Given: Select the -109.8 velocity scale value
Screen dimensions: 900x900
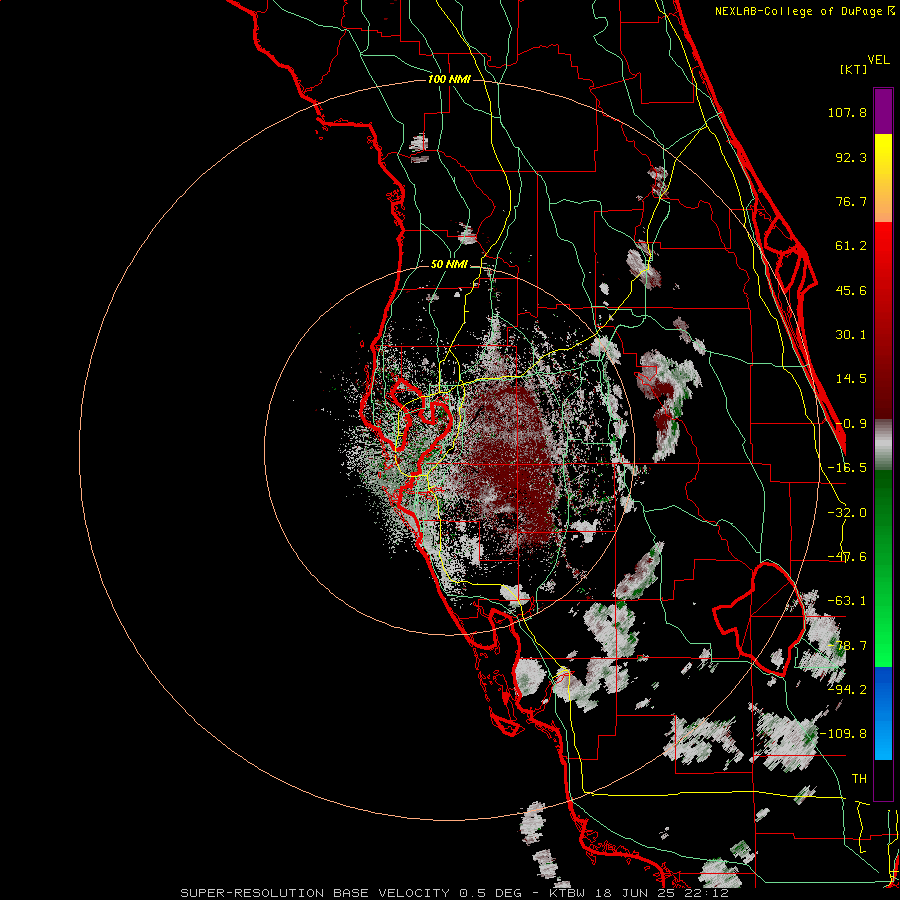Looking at the screenshot, I should click(x=843, y=734).
